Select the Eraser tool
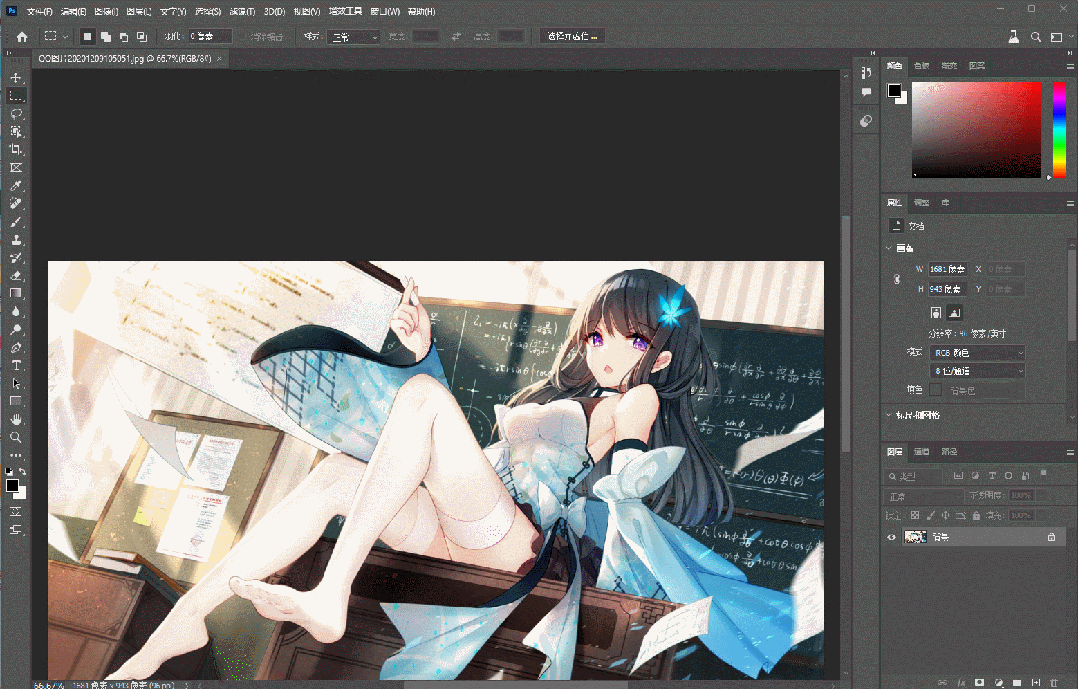The width and height of the screenshot is (1078, 689). [16, 276]
